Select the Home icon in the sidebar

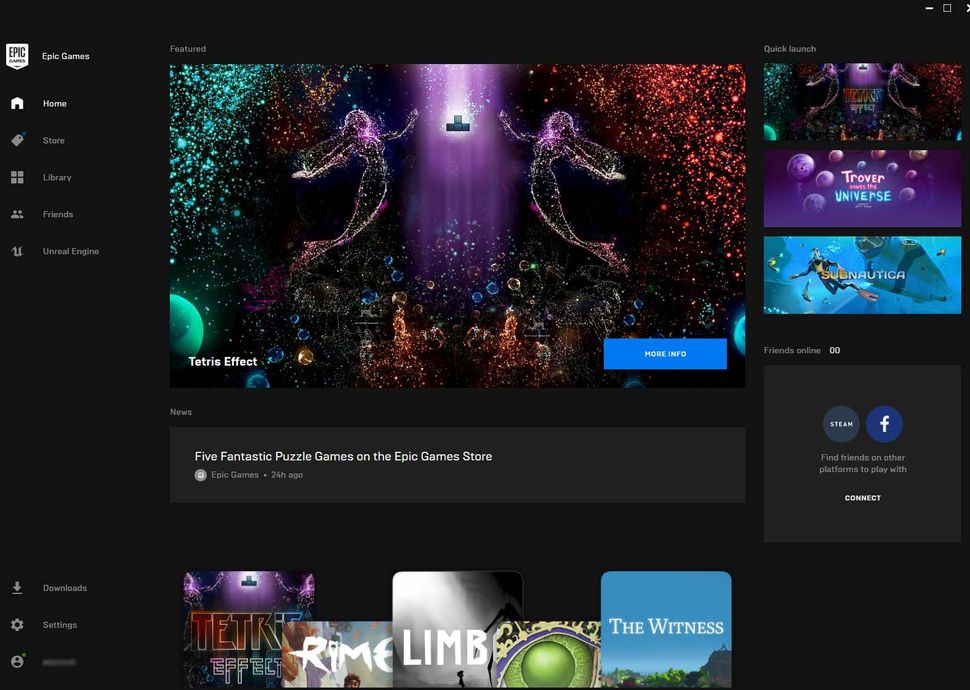click(17, 103)
